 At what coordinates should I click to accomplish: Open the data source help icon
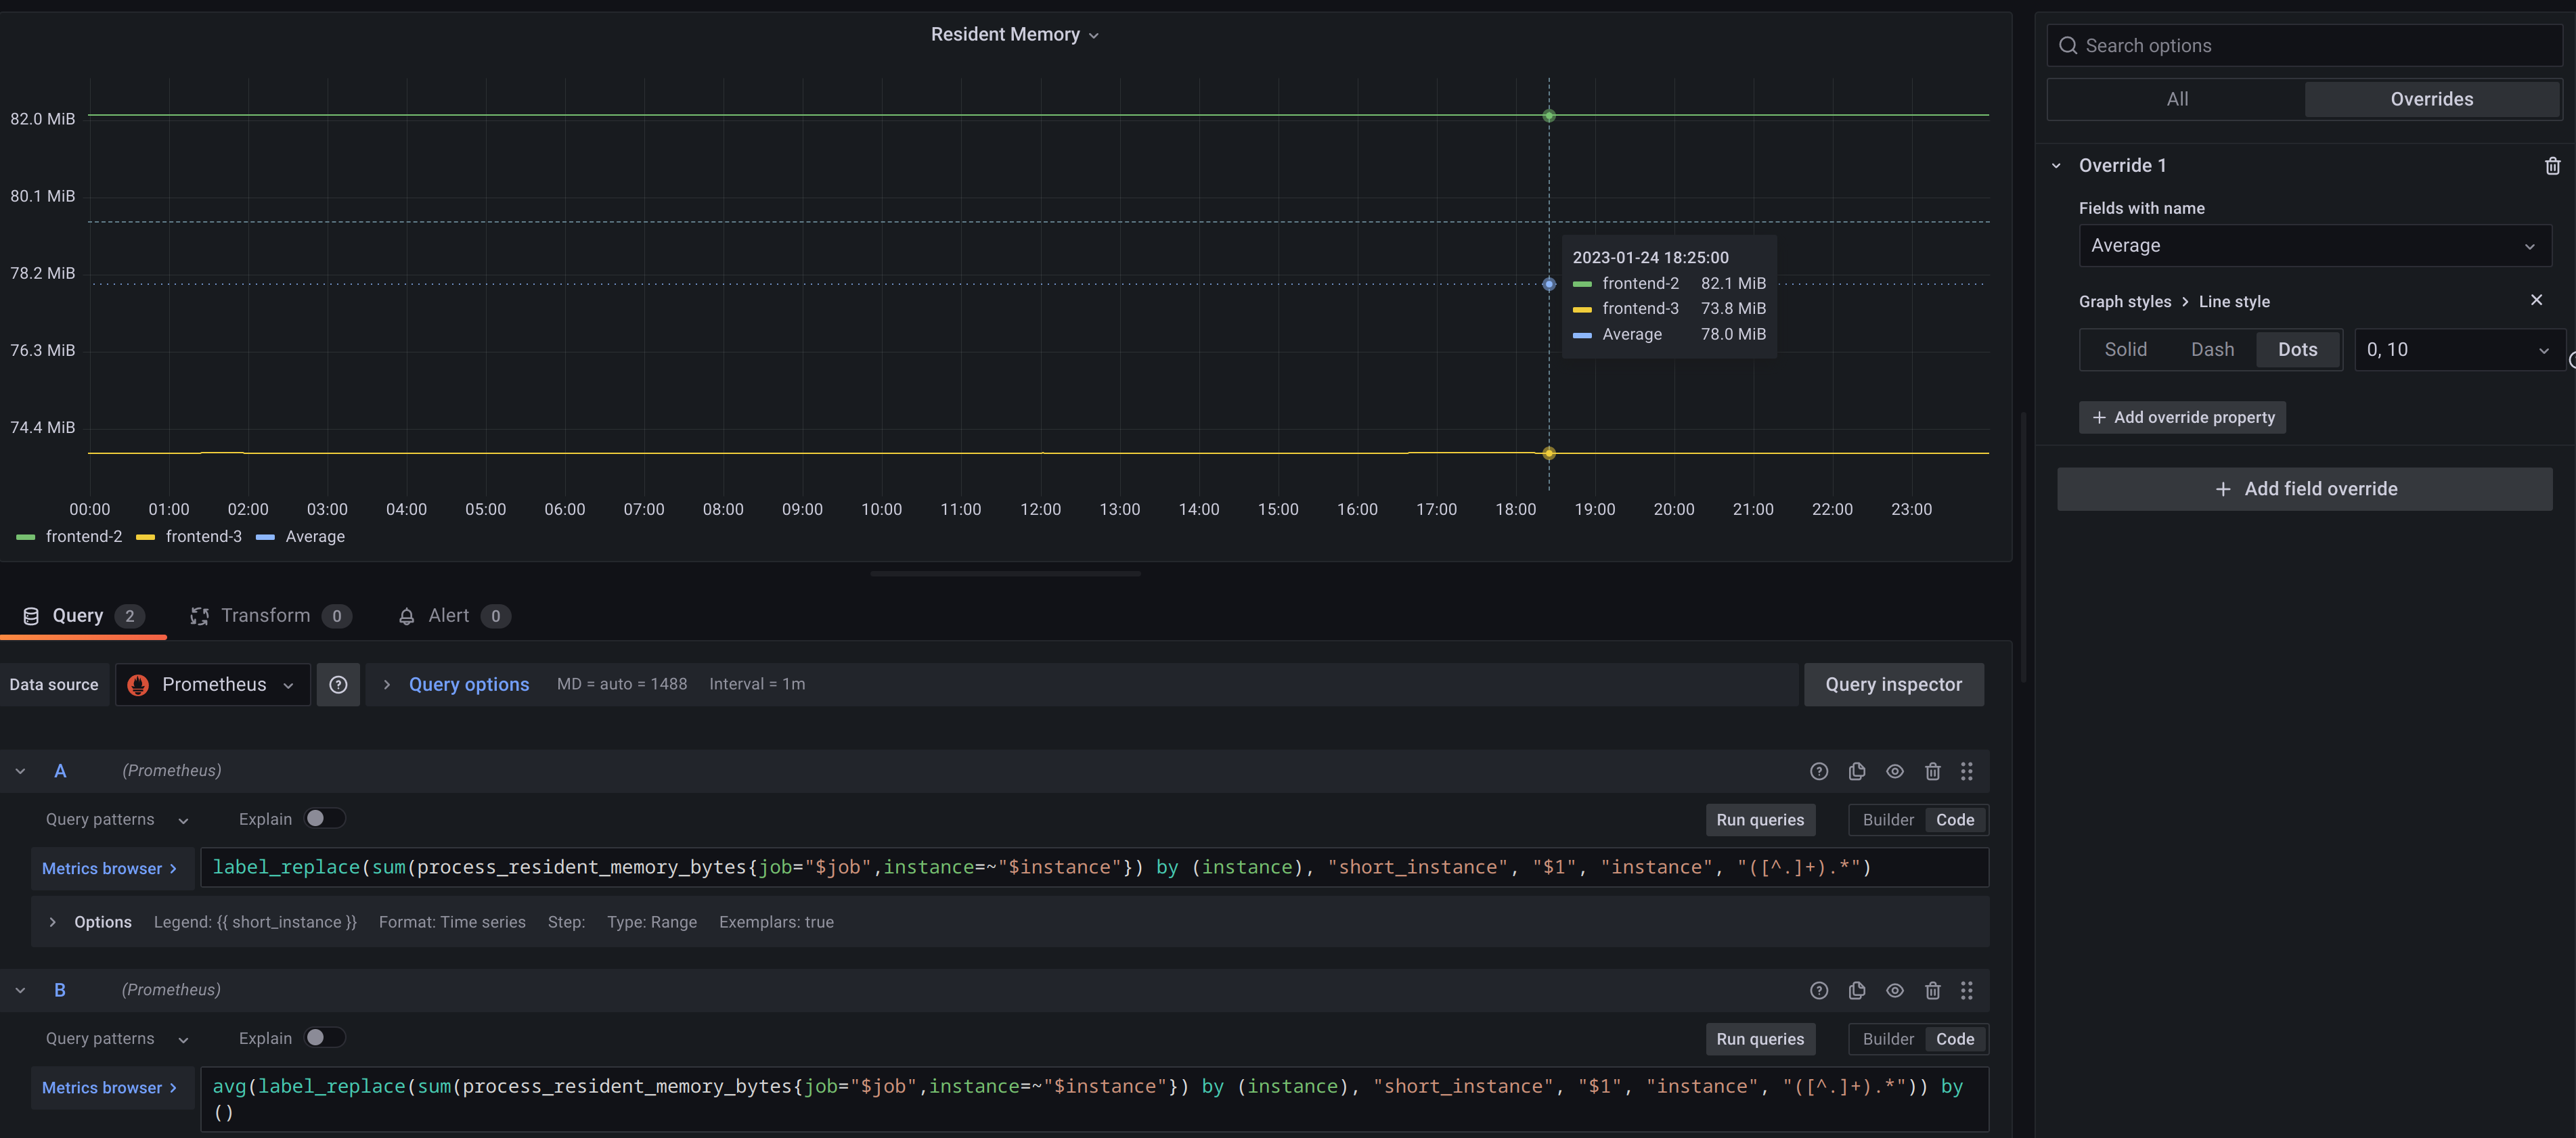338,684
